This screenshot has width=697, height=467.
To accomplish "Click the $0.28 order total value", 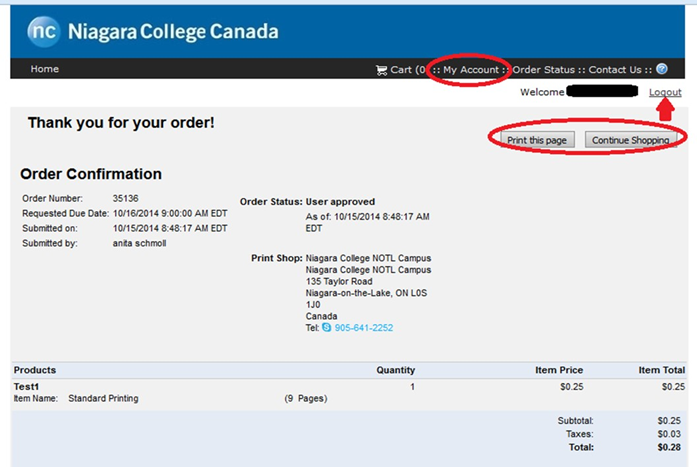I will pyautogui.click(x=671, y=447).
